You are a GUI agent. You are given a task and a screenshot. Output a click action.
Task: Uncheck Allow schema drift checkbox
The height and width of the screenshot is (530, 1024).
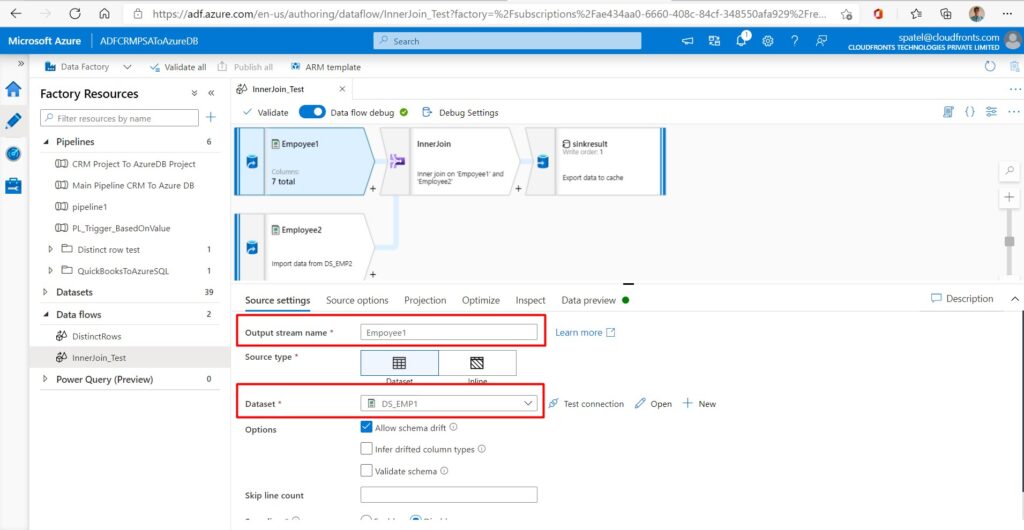pos(366,428)
